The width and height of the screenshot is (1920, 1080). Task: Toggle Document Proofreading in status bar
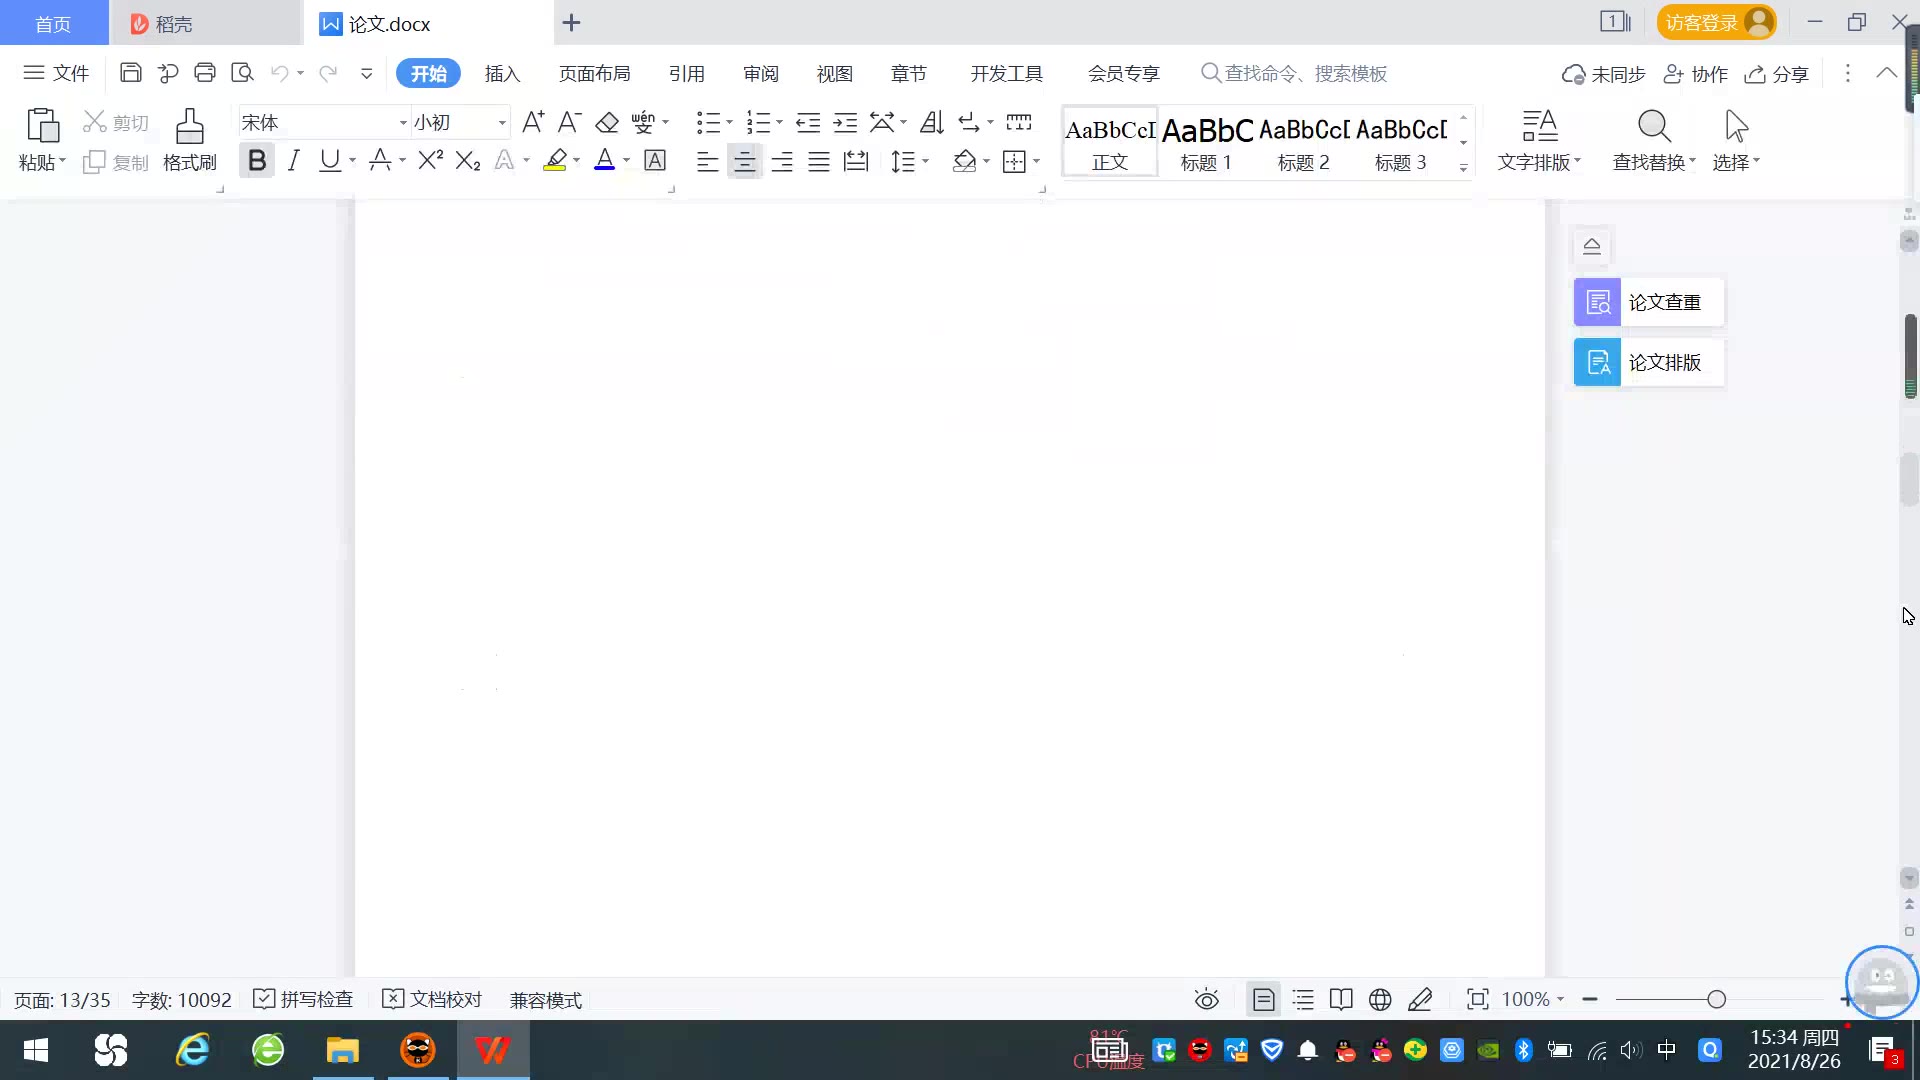click(x=432, y=999)
